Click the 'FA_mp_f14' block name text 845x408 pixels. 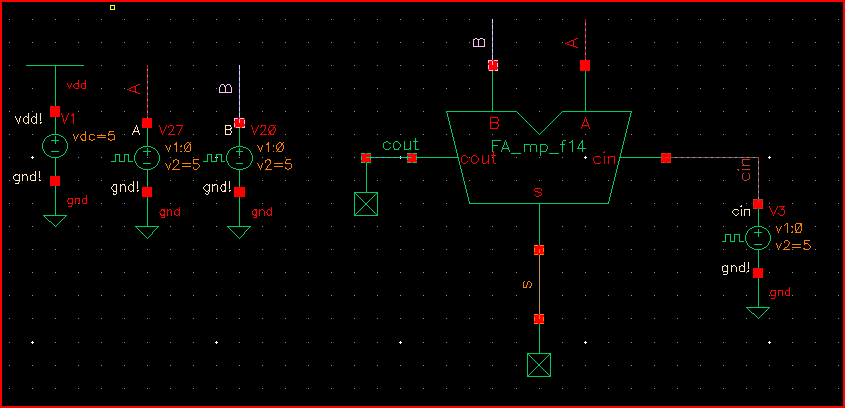pos(539,145)
